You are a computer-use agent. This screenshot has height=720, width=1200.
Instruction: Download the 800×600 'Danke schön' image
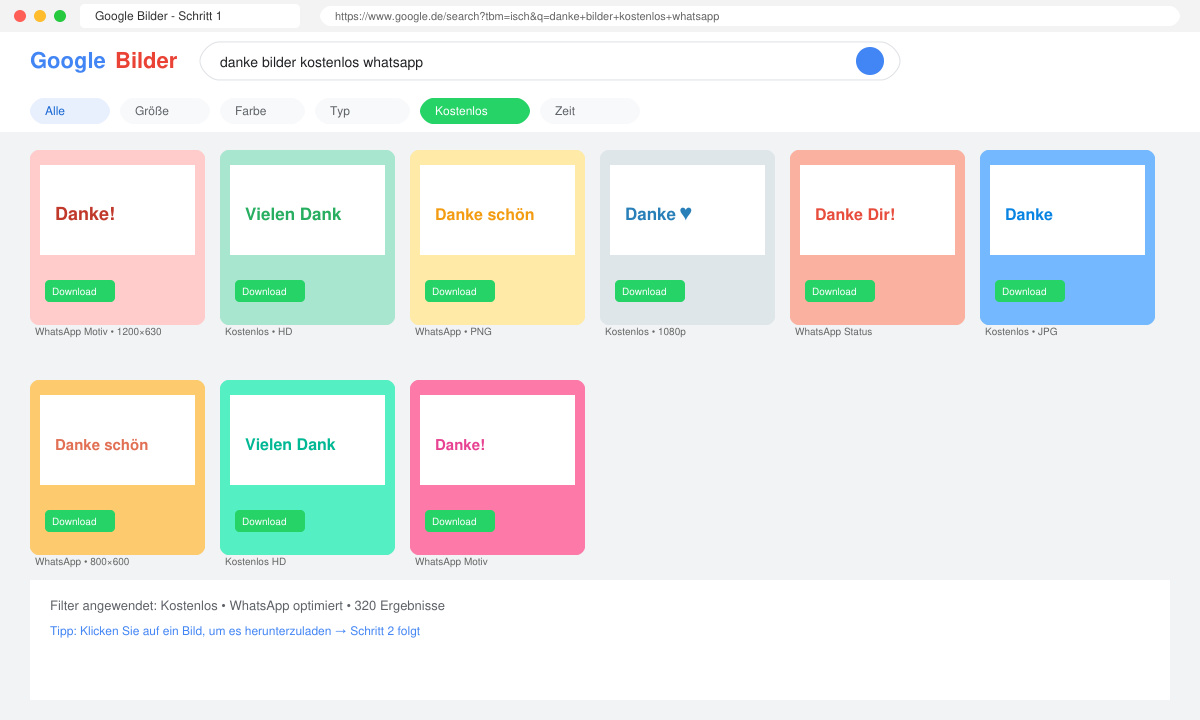[x=80, y=521]
